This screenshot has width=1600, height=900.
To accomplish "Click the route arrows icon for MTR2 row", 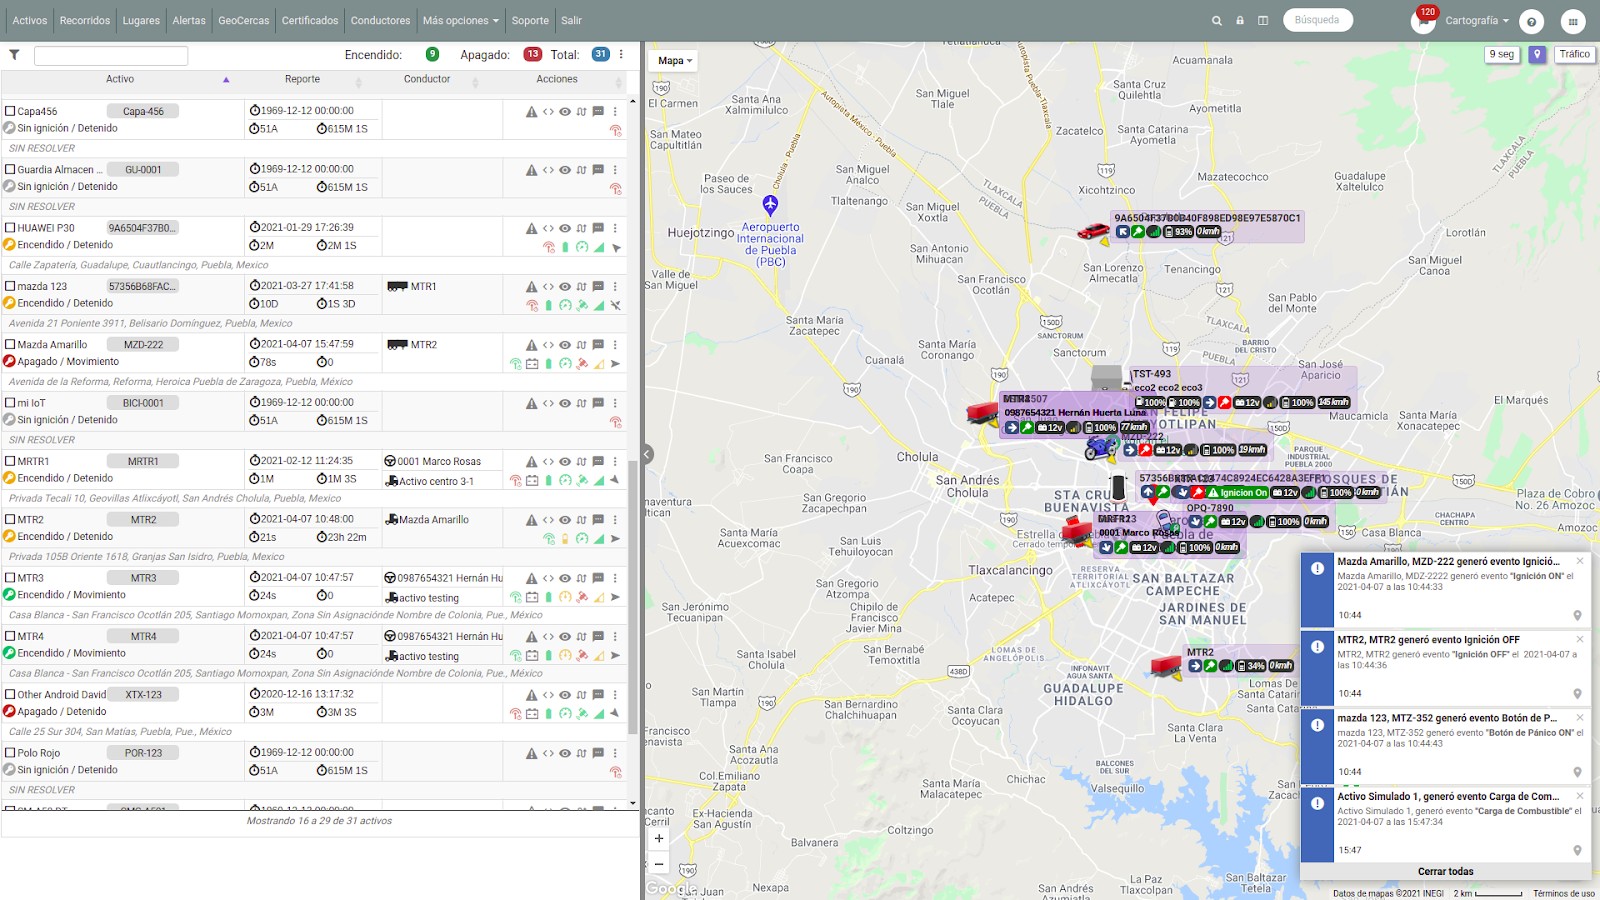I will [x=581, y=520].
